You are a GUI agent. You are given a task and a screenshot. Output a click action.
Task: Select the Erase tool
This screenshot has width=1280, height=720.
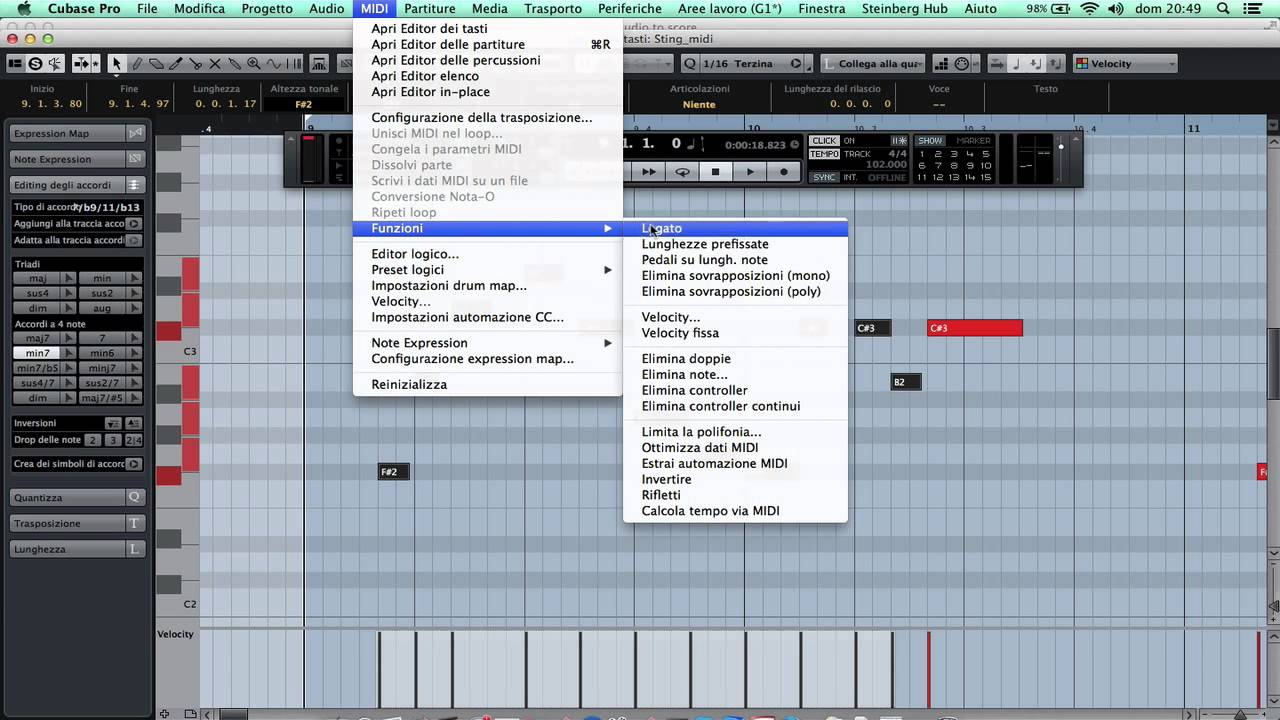click(155, 64)
